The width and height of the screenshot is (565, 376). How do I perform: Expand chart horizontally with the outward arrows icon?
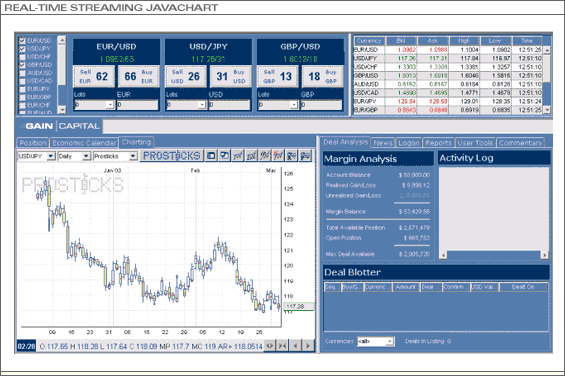[x=270, y=346]
